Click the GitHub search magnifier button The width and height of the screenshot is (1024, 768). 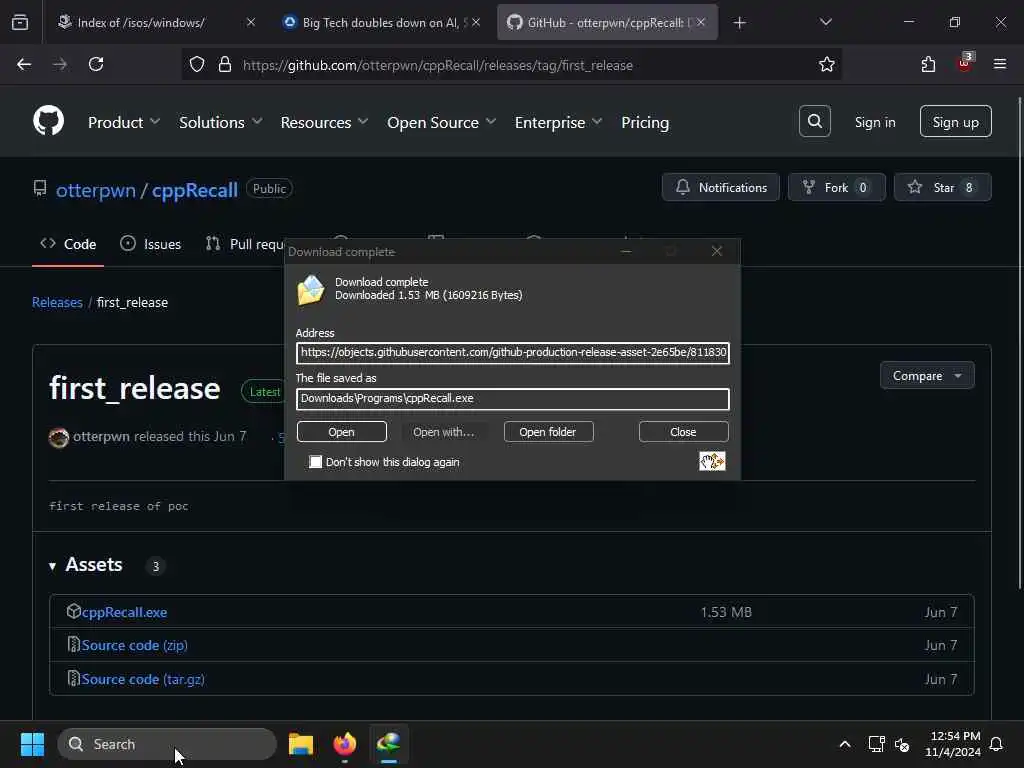coord(814,121)
